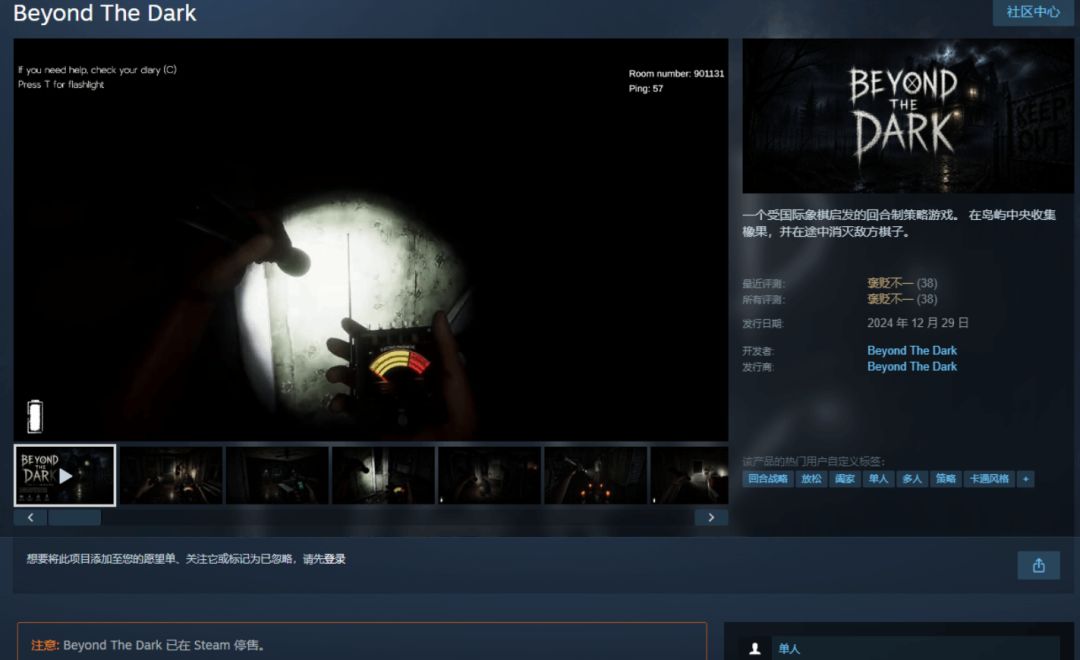Screen dimensions: 1080x660
Task: Play the Beyond The Dark trailer thumbnail
Action: pos(65,475)
